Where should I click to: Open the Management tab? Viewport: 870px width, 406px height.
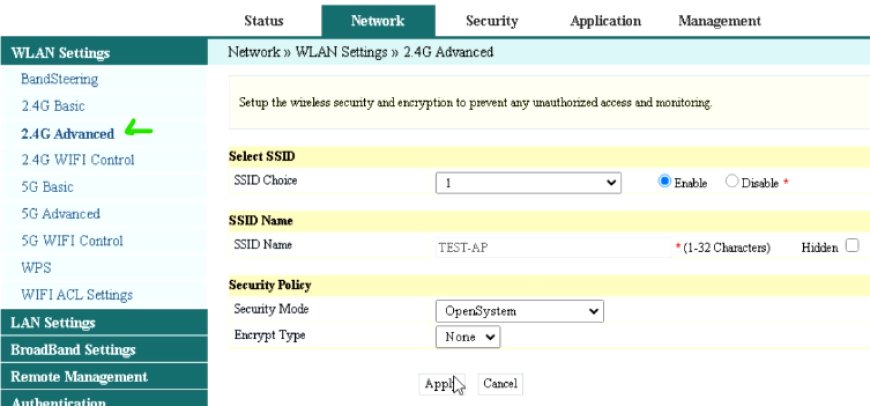coord(720,21)
